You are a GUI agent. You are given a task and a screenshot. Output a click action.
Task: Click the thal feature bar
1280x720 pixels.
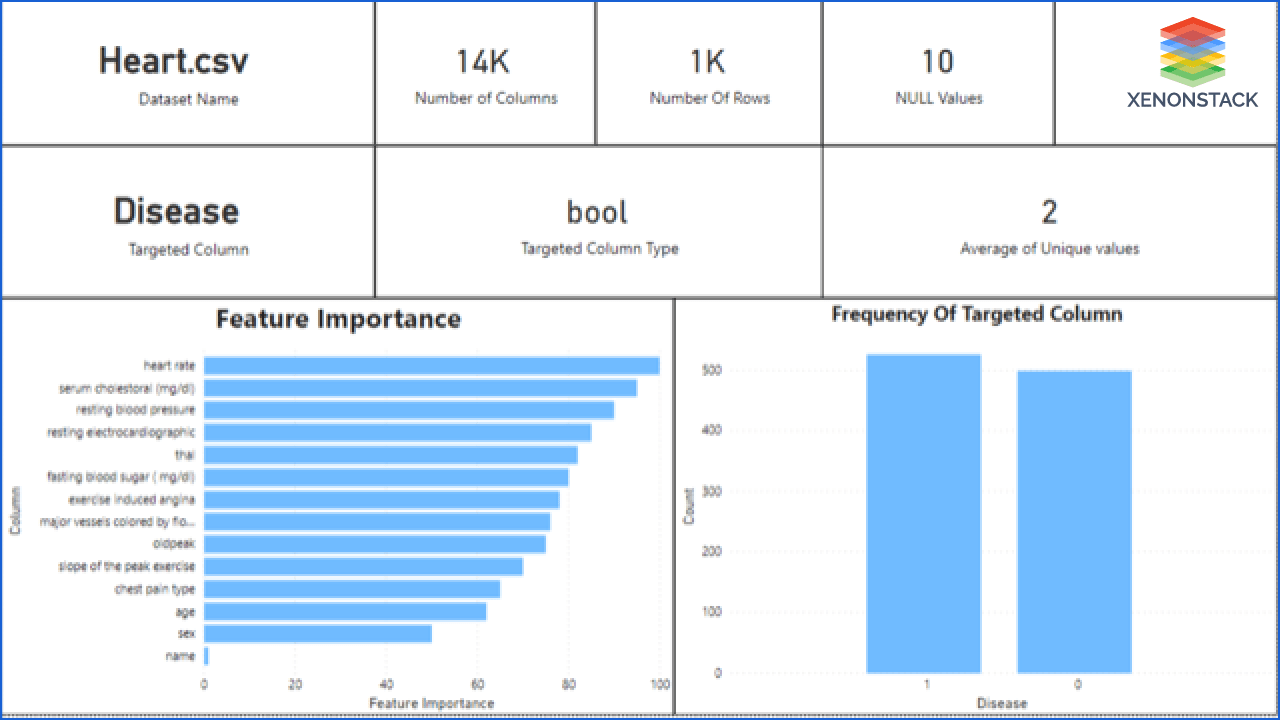[391, 455]
